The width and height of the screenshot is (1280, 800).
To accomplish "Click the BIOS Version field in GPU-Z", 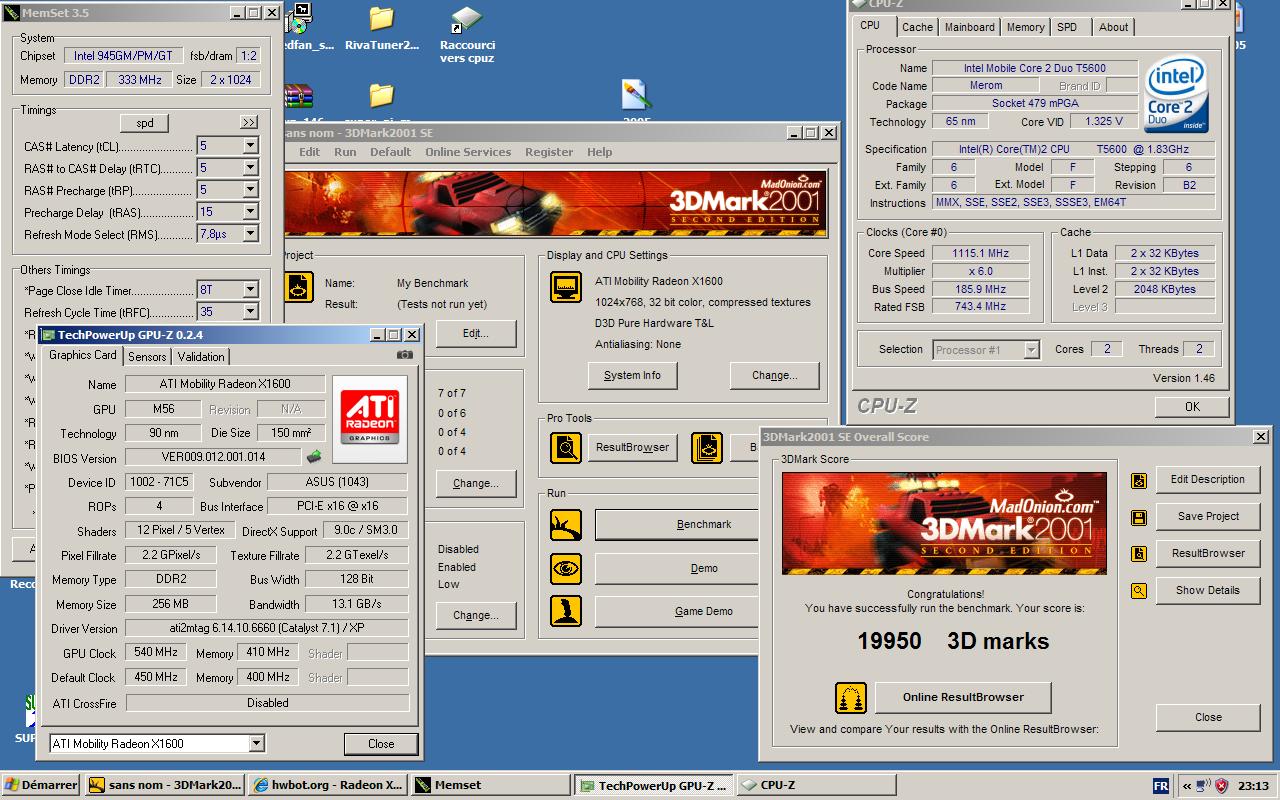I will point(212,458).
